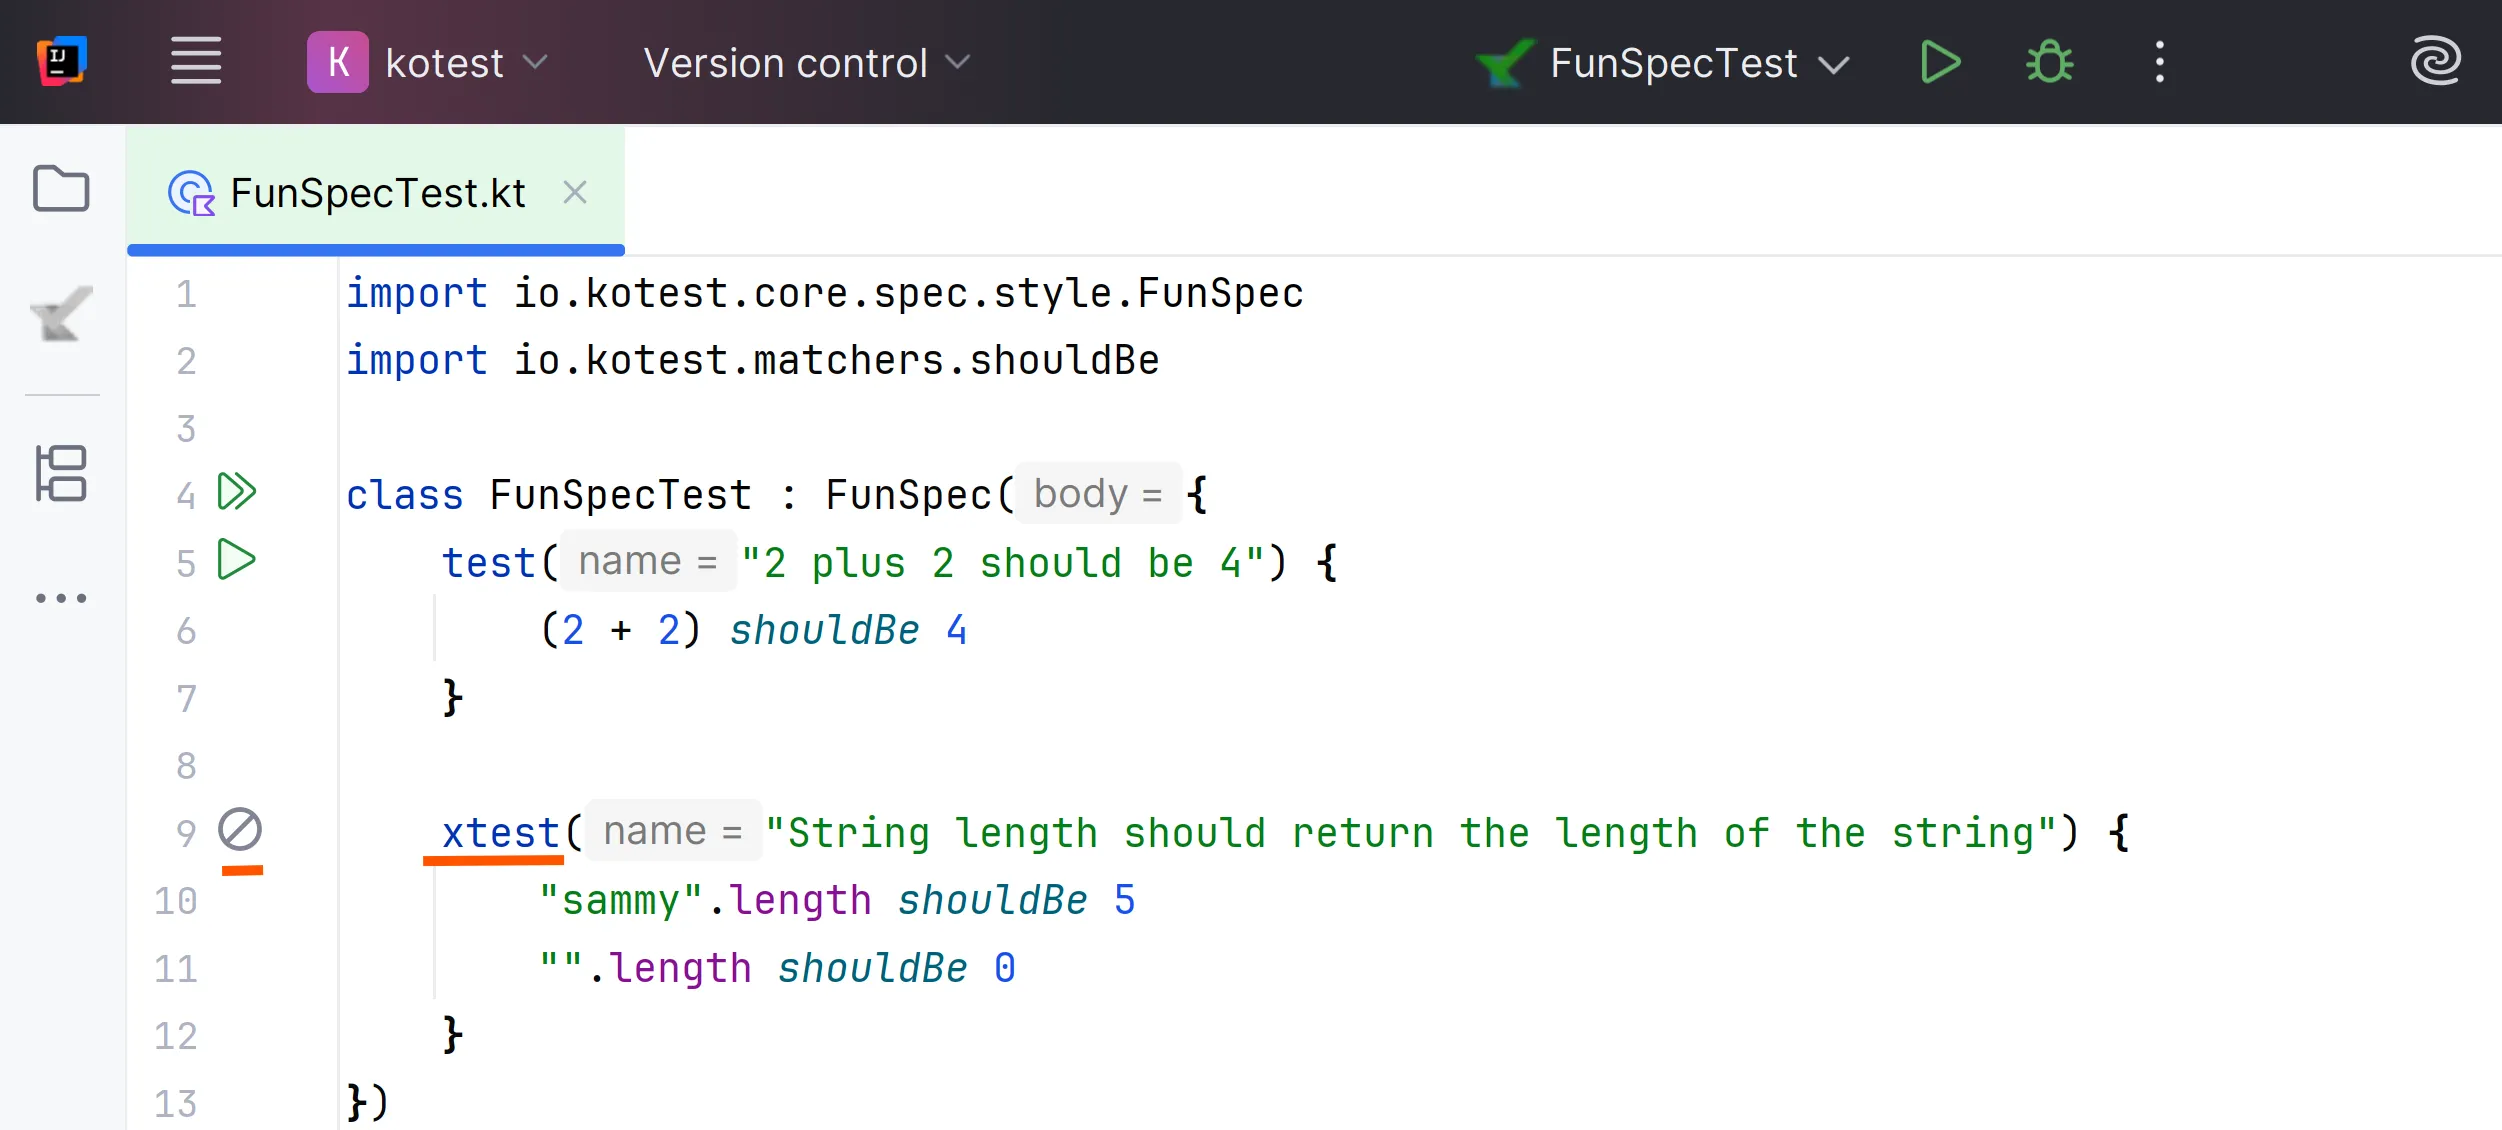Start debugging with the bug icon
Image resolution: width=2502 pixels, height=1130 pixels.
point(2049,62)
